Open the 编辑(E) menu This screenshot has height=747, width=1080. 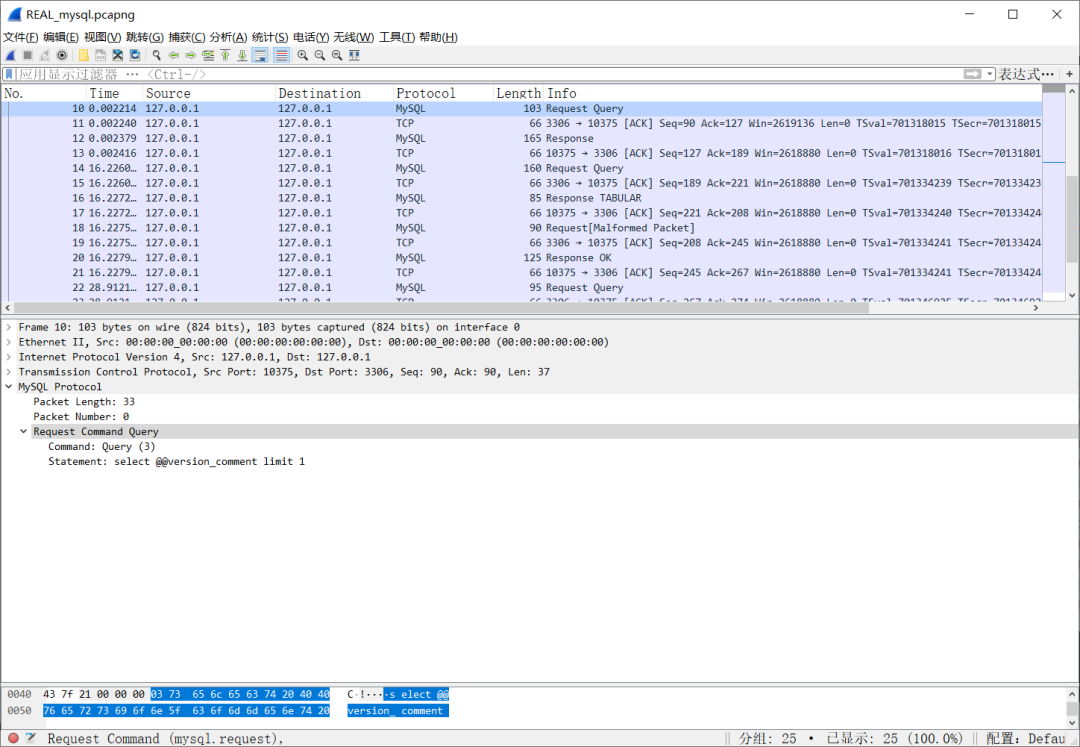(61, 37)
